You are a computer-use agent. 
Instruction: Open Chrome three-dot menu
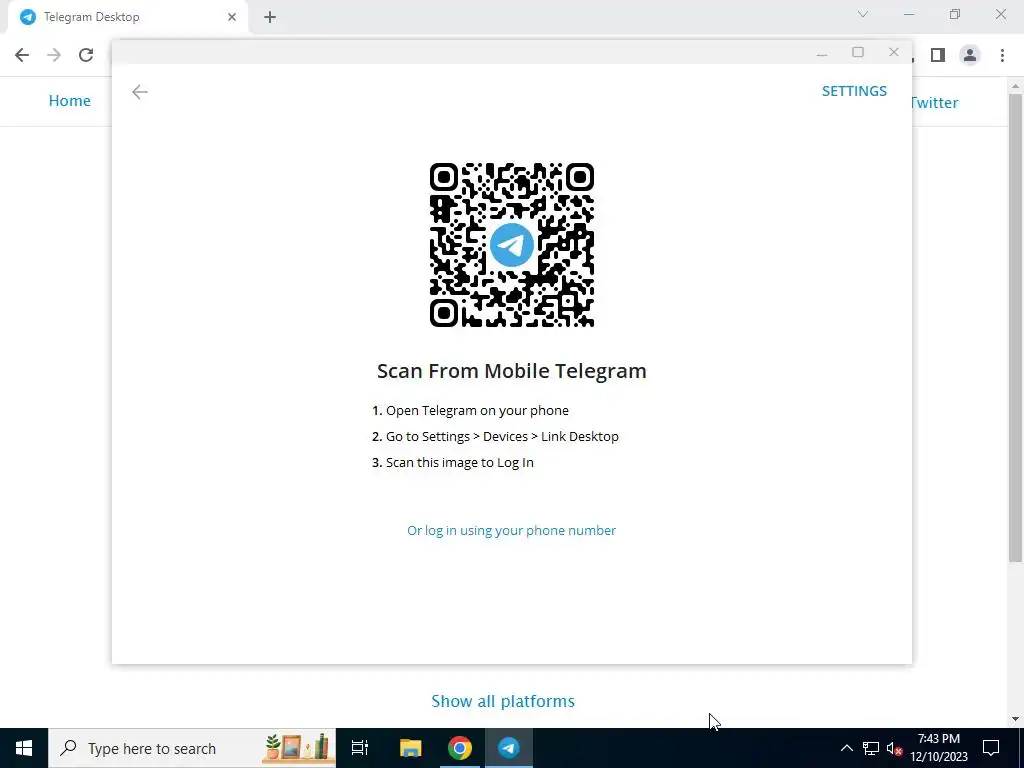pyautogui.click(x=1002, y=55)
